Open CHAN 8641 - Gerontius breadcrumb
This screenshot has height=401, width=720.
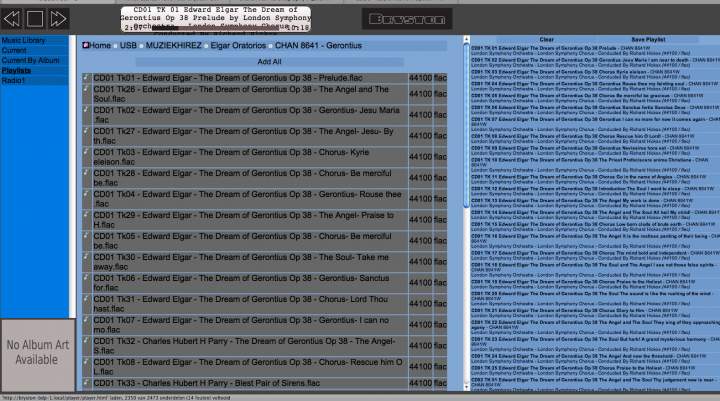[318, 45]
